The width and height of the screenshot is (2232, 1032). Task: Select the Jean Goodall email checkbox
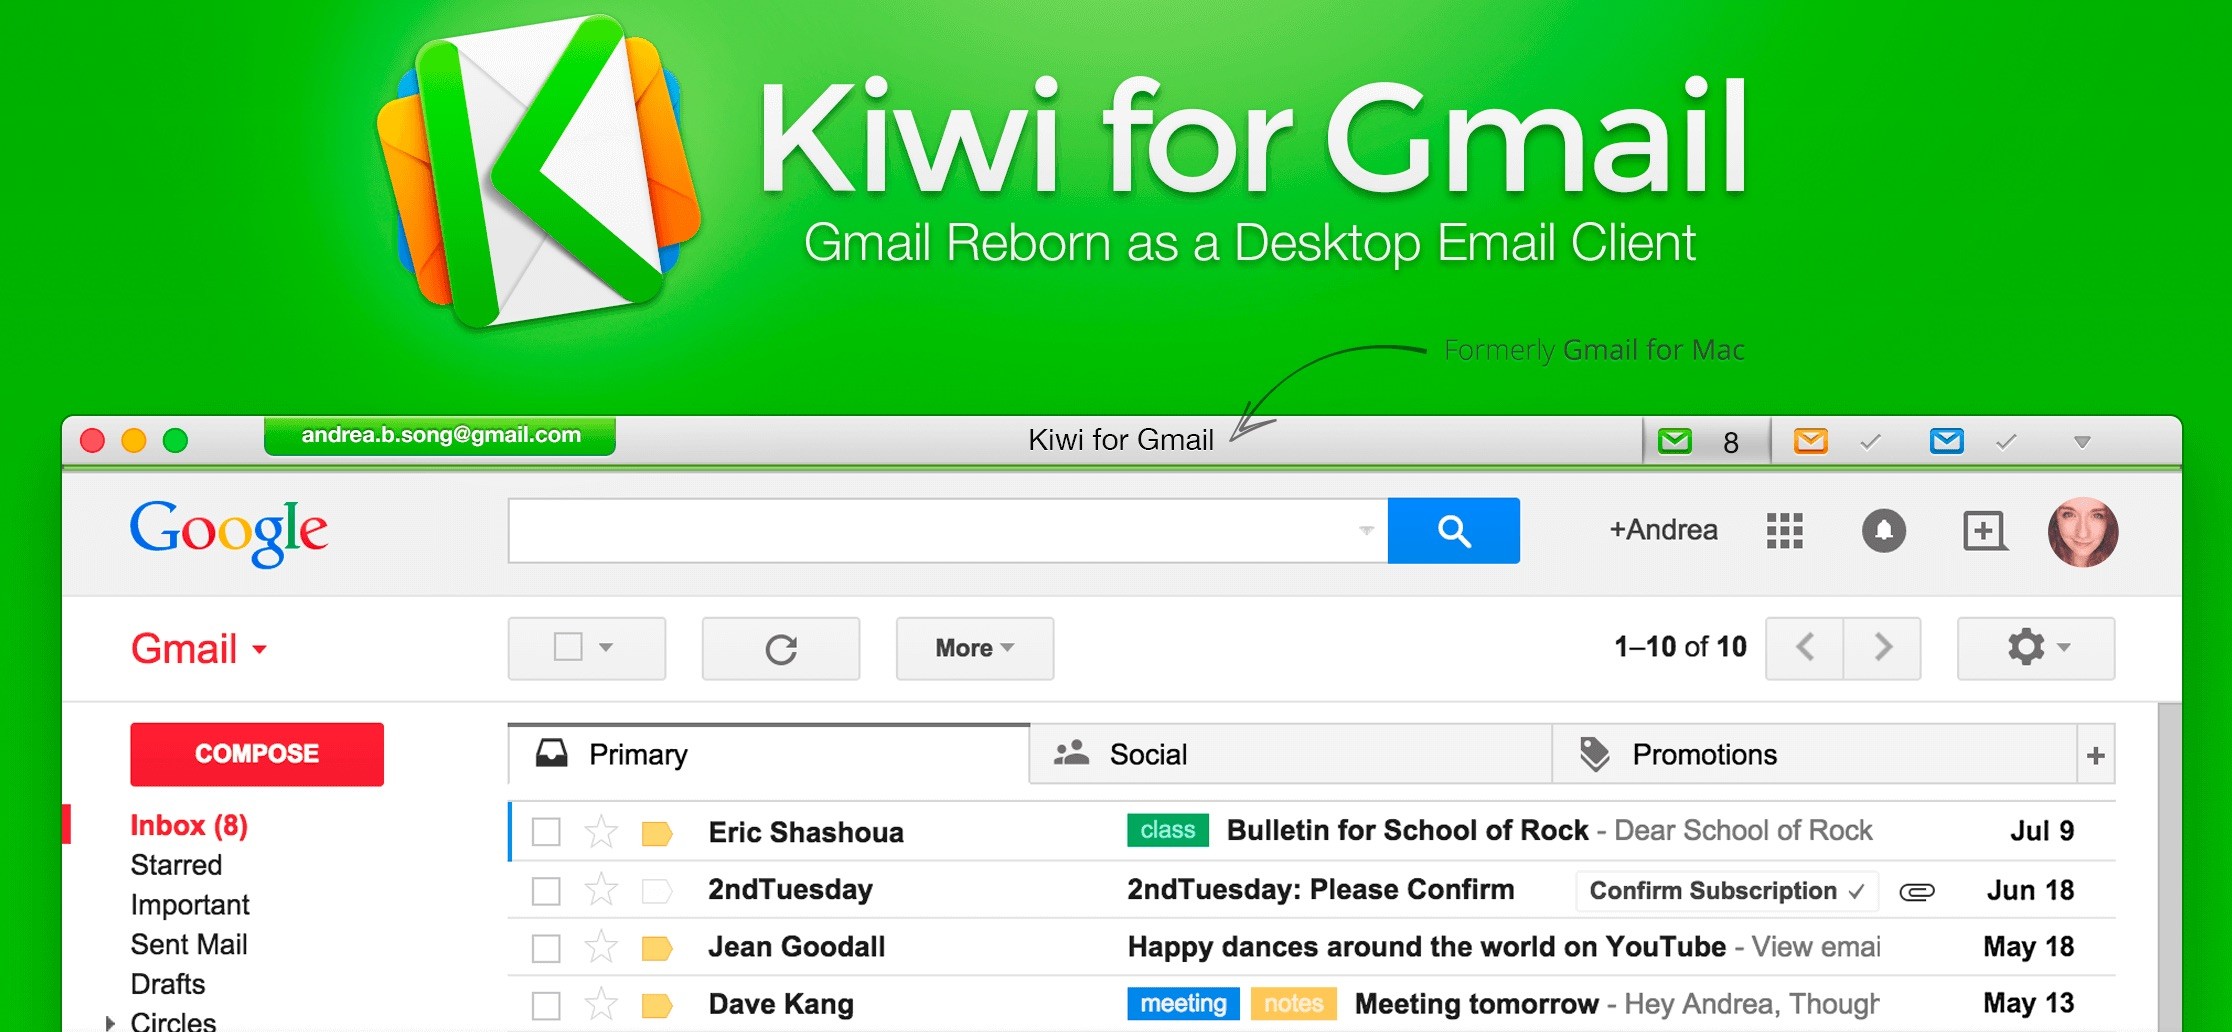tap(546, 948)
